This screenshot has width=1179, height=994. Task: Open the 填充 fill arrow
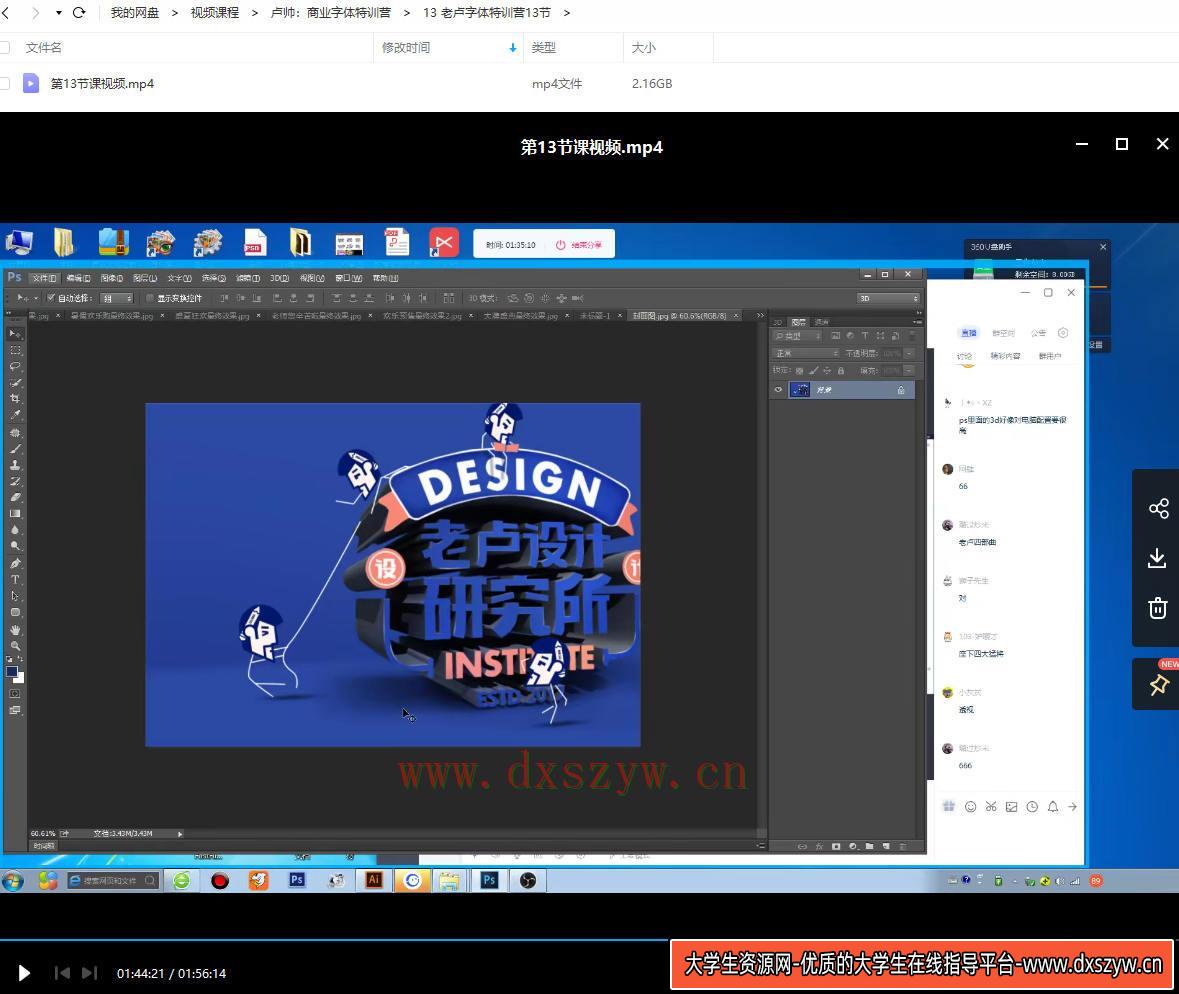(x=909, y=371)
